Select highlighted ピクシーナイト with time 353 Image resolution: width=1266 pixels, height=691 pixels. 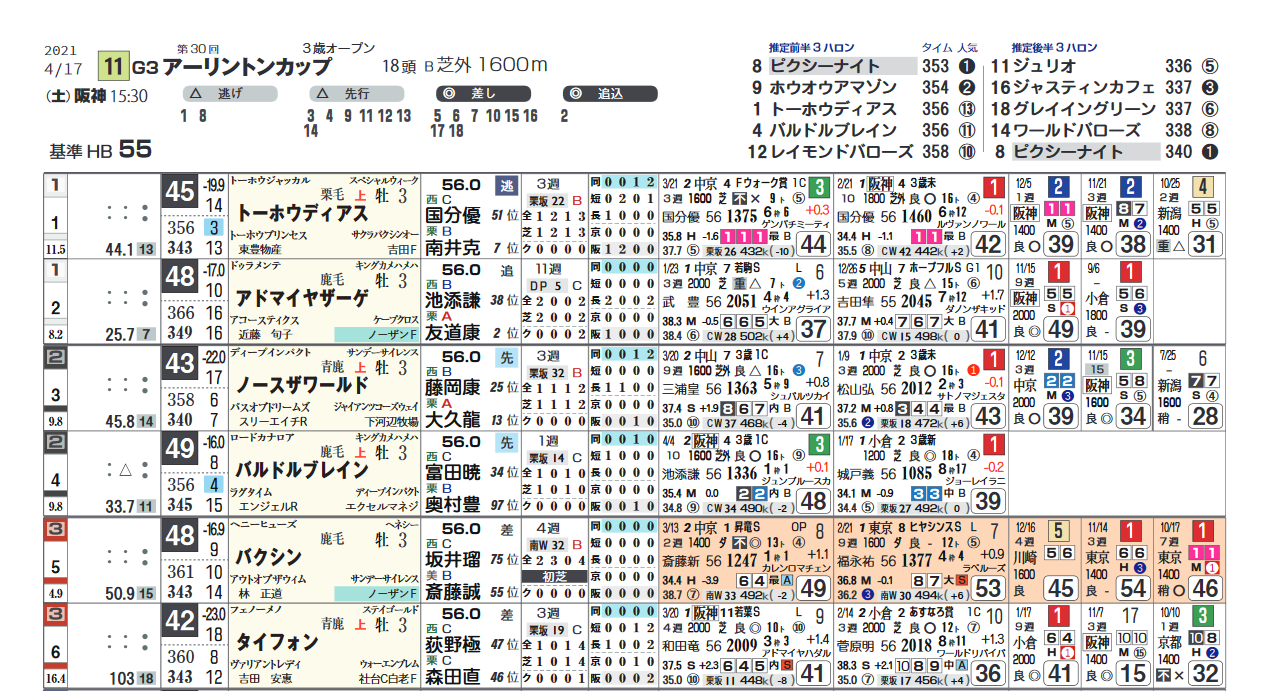842,66
